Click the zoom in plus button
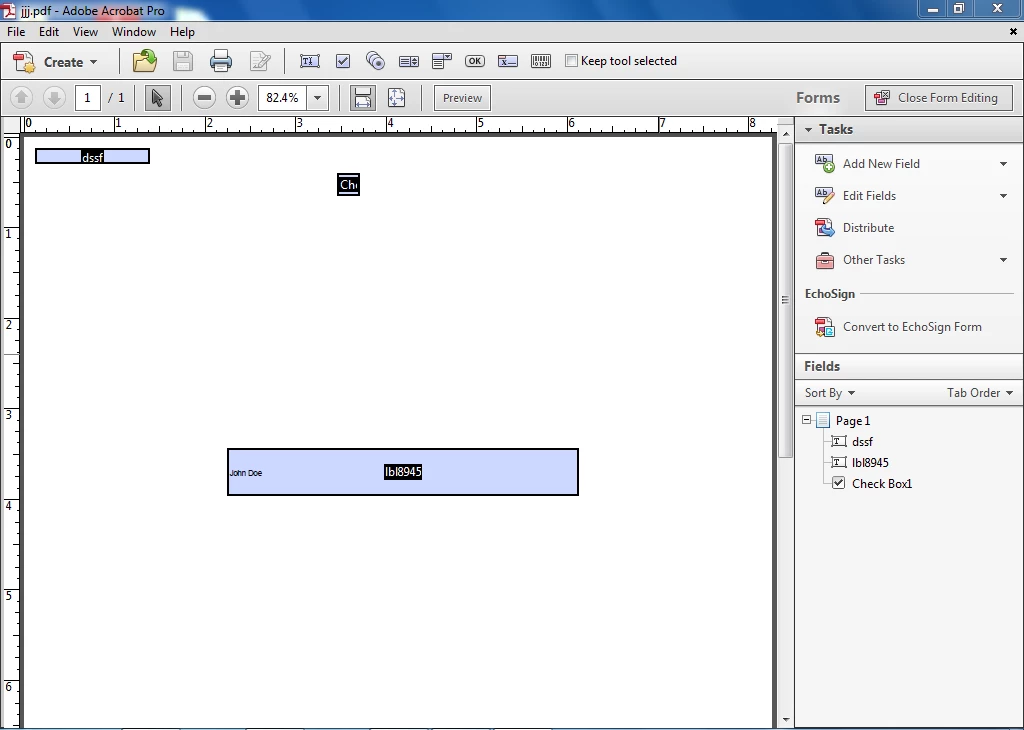Screen dimensions: 1024x730 point(238,98)
